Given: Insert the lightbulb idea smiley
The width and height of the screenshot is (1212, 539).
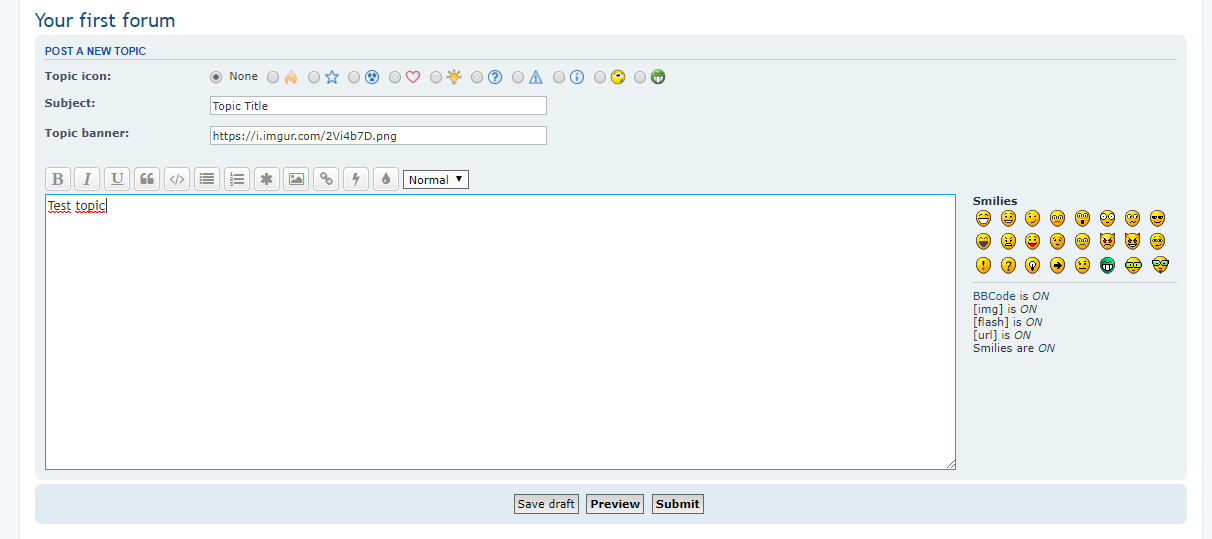Looking at the screenshot, I should (x=1033, y=265).
